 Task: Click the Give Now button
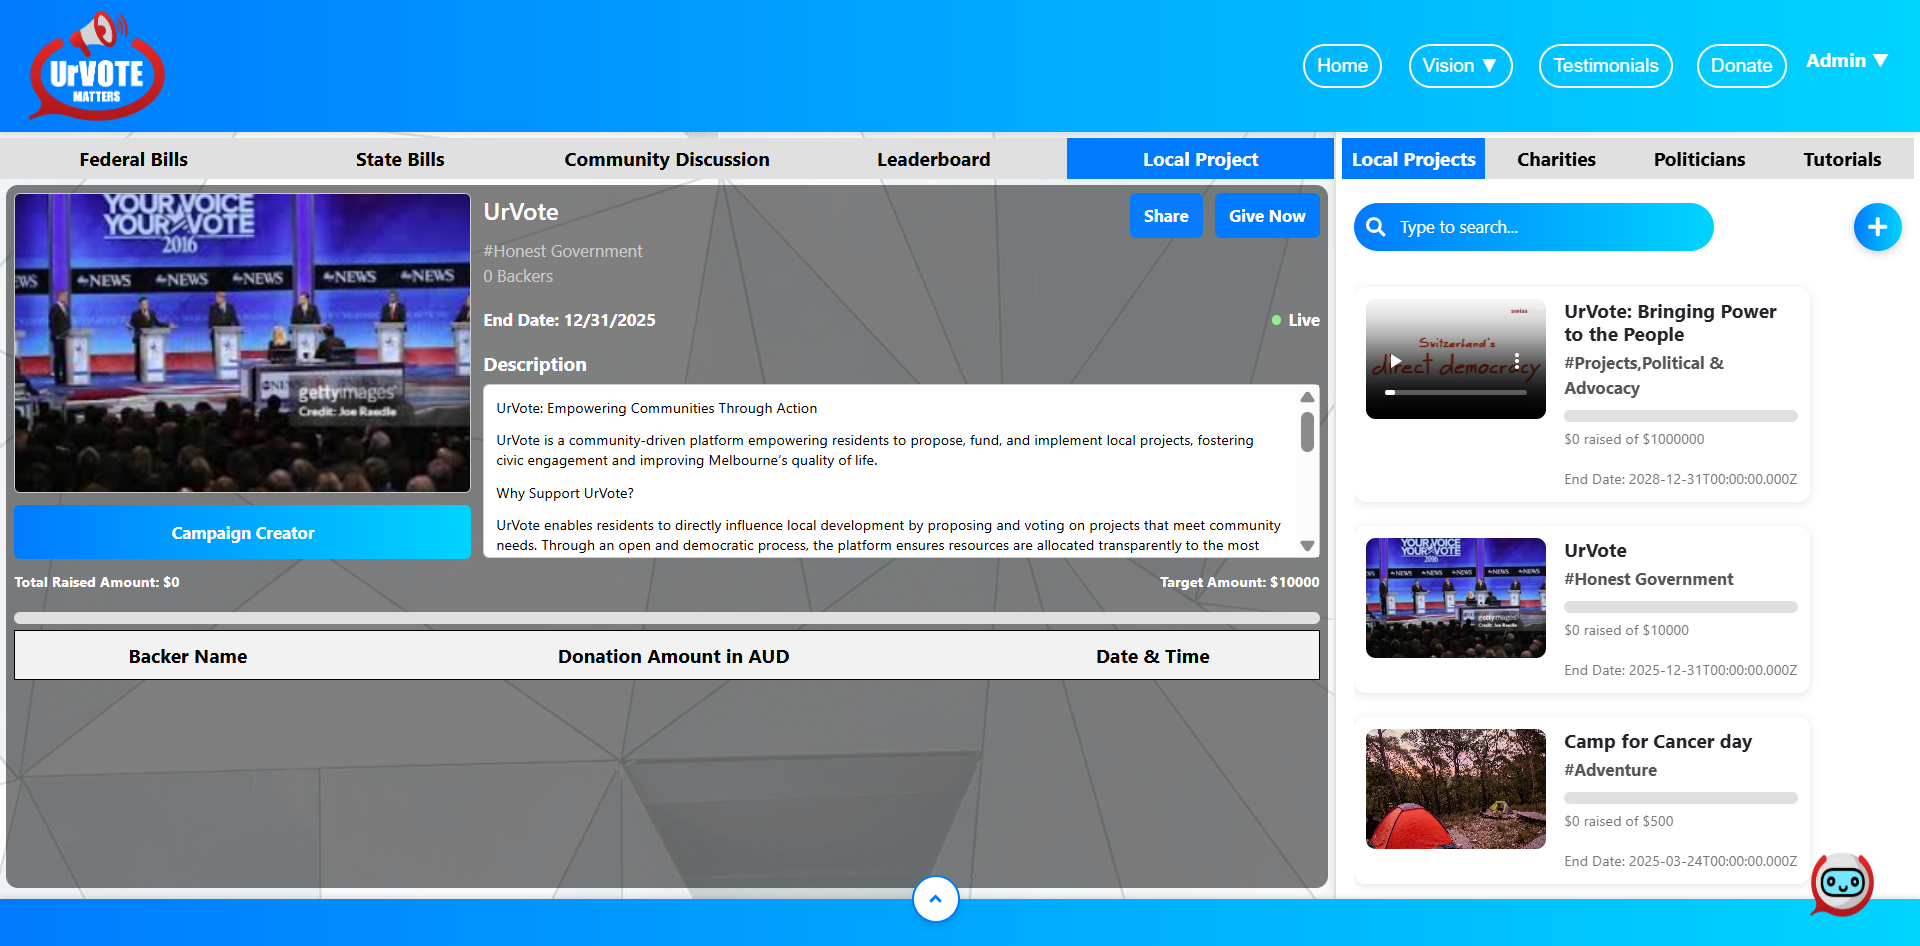click(1267, 216)
